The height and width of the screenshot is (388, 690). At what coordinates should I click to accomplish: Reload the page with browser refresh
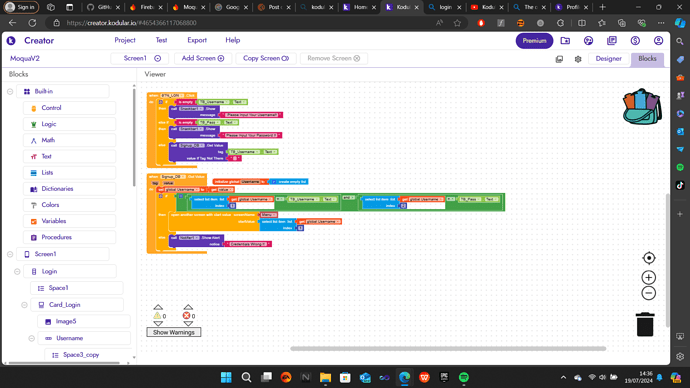click(32, 23)
